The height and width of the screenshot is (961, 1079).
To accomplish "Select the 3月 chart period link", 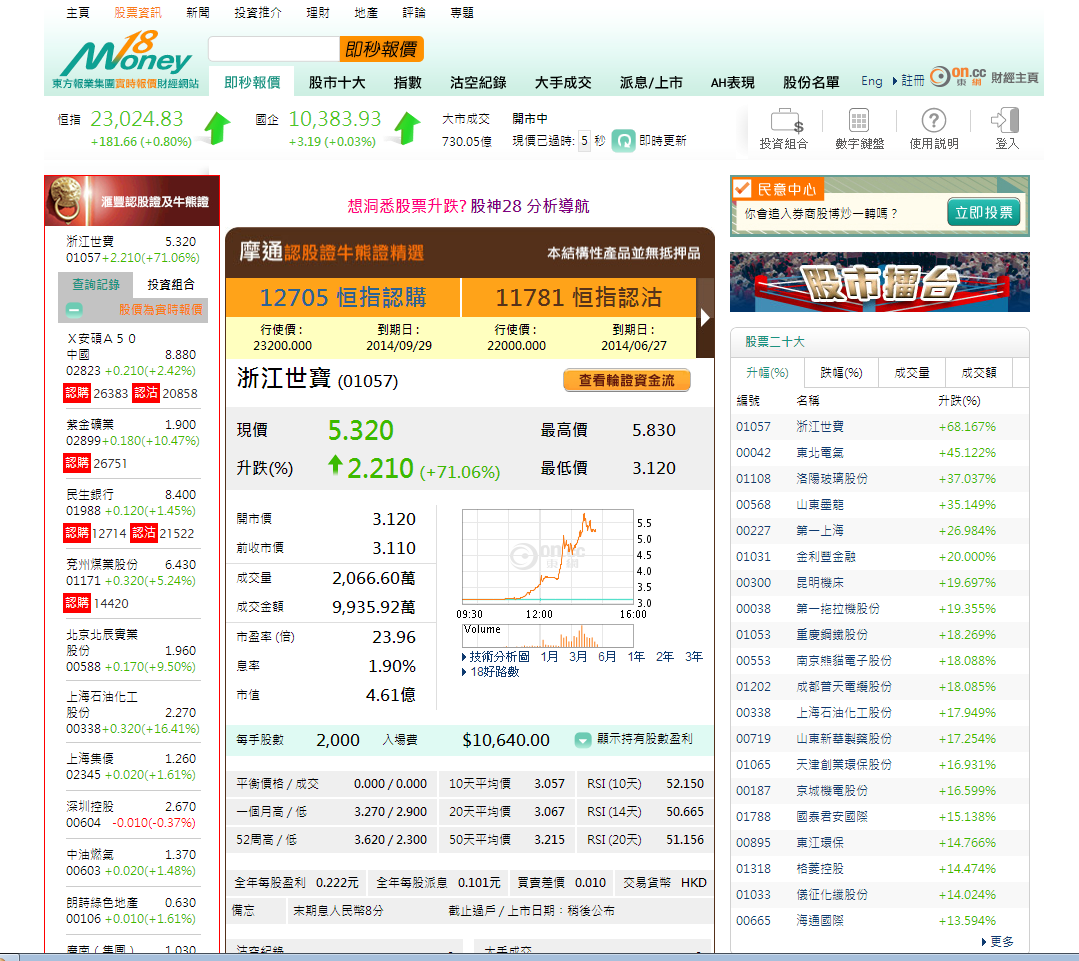I will 578,657.
